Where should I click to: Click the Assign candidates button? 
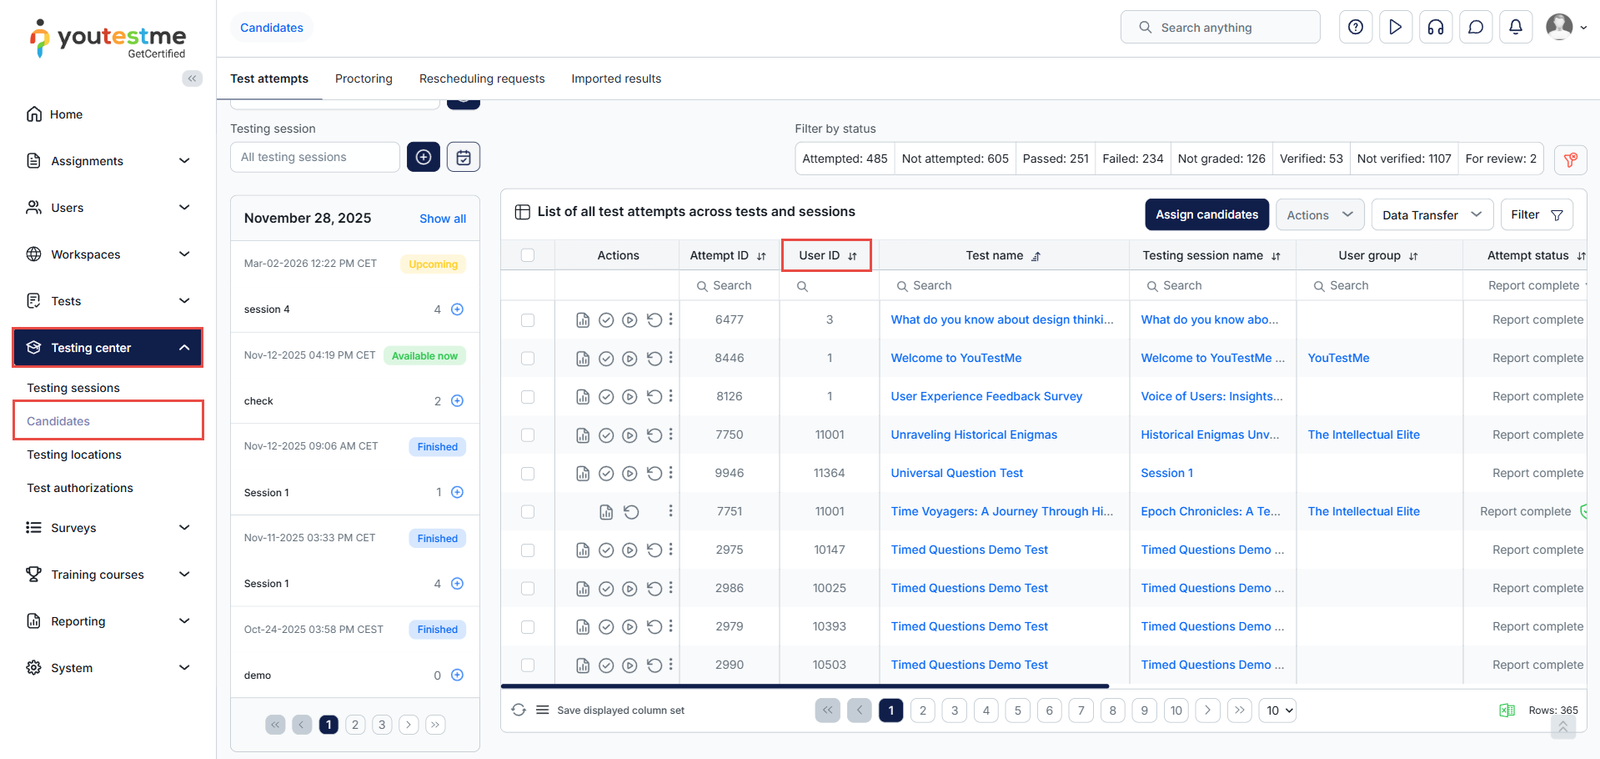click(x=1206, y=215)
